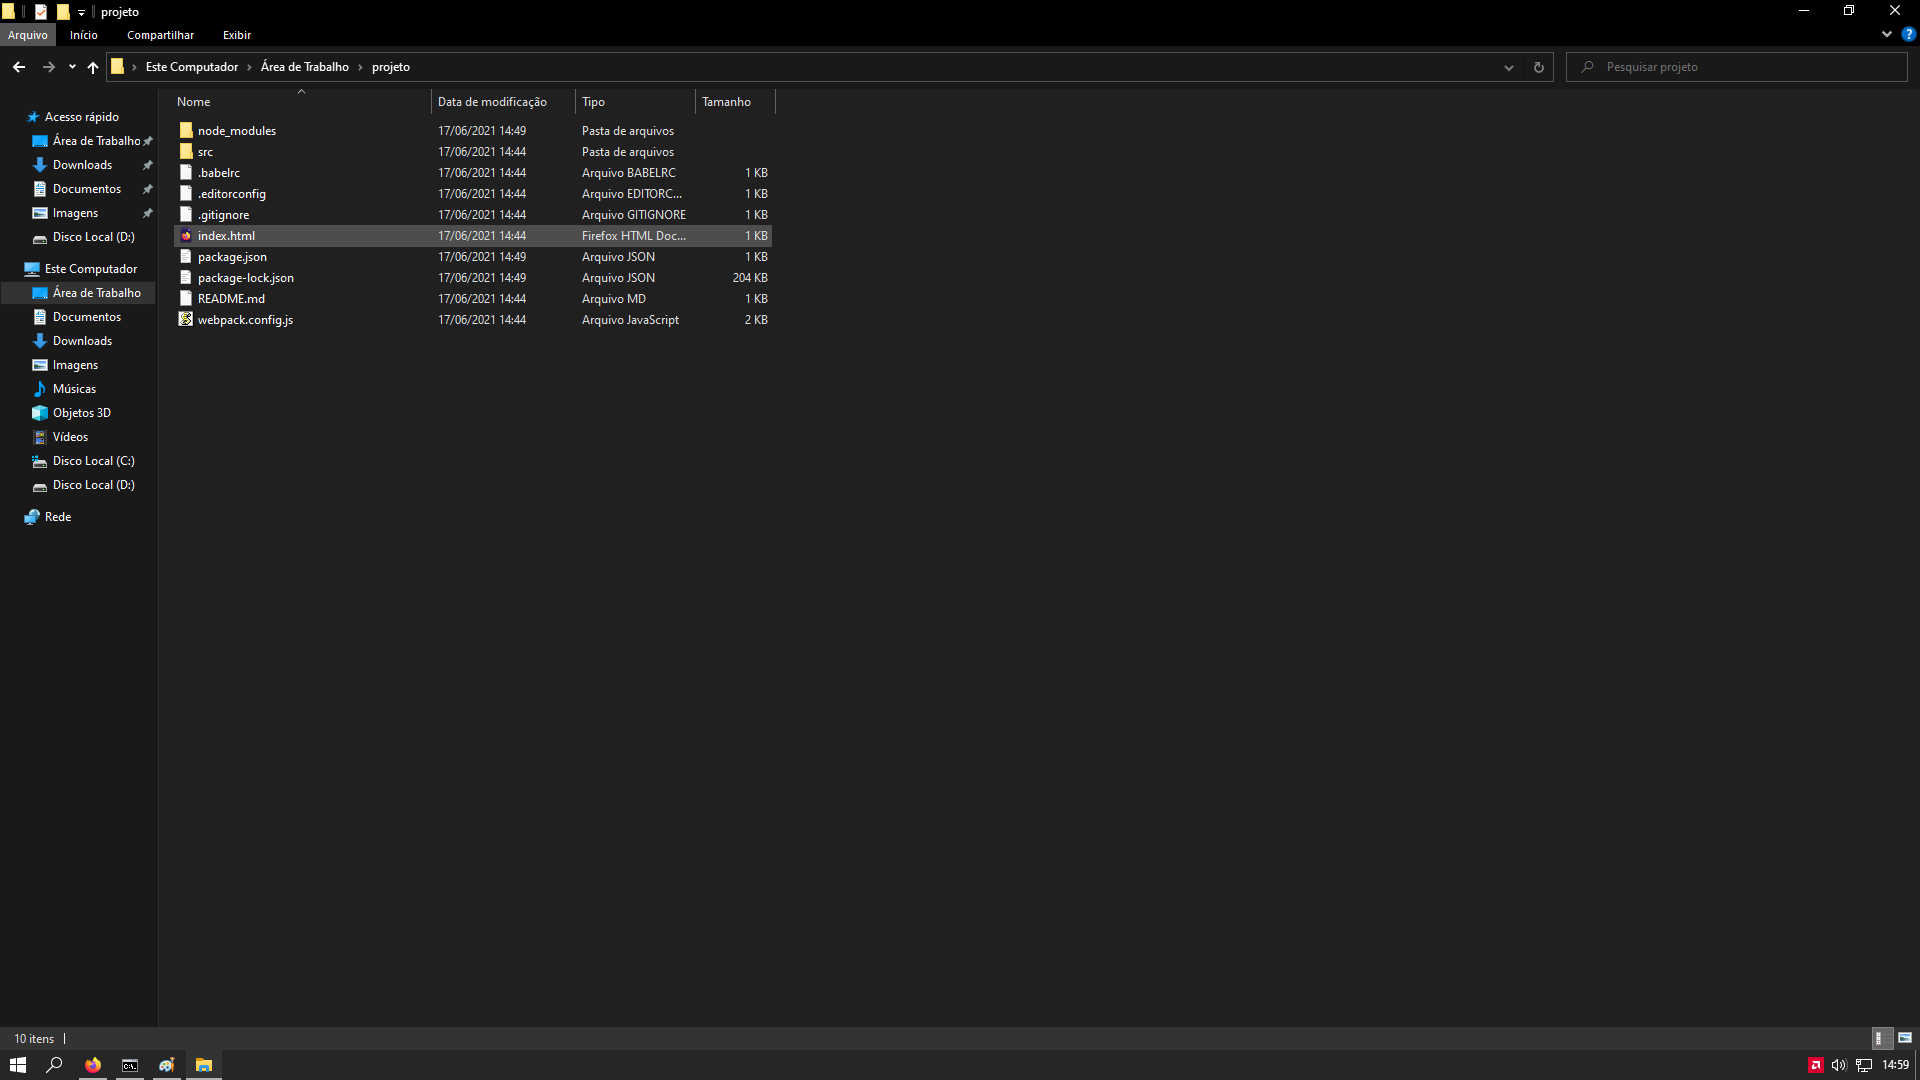Open the quick access toolbar dropdown
1920x1080 pixels.
coord(81,12)
